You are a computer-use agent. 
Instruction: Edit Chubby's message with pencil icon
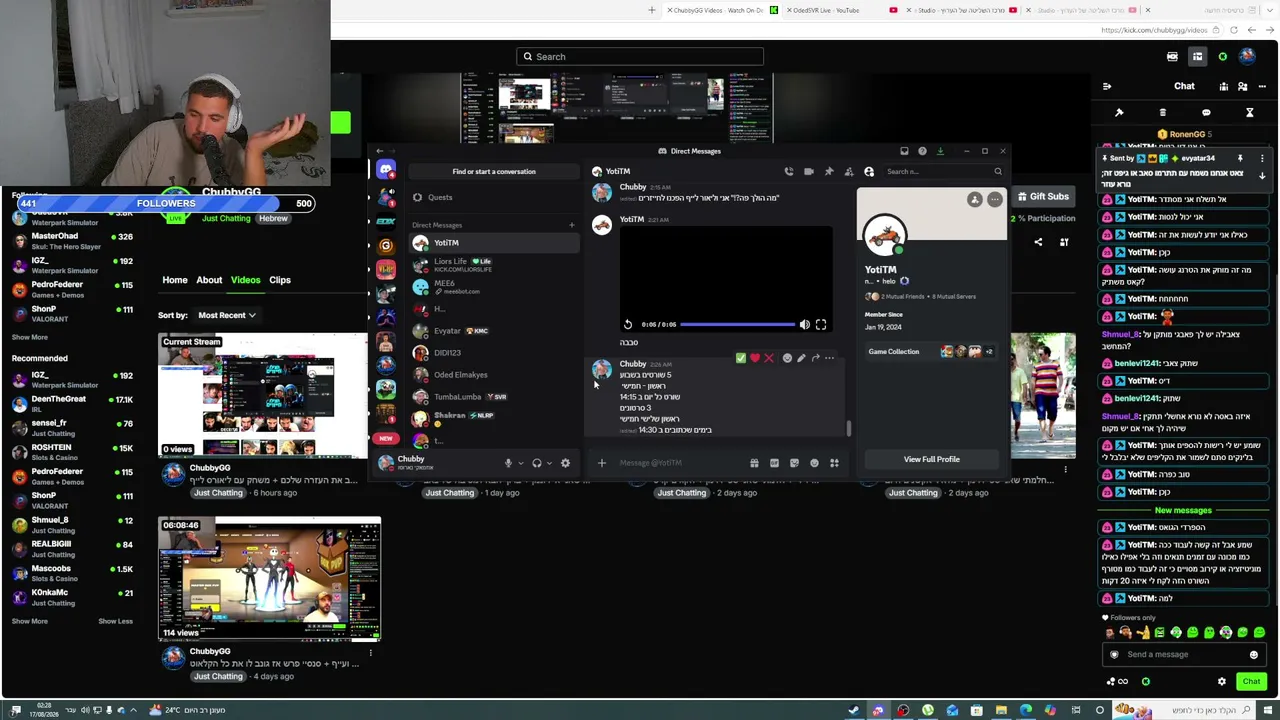pos(801,358)
